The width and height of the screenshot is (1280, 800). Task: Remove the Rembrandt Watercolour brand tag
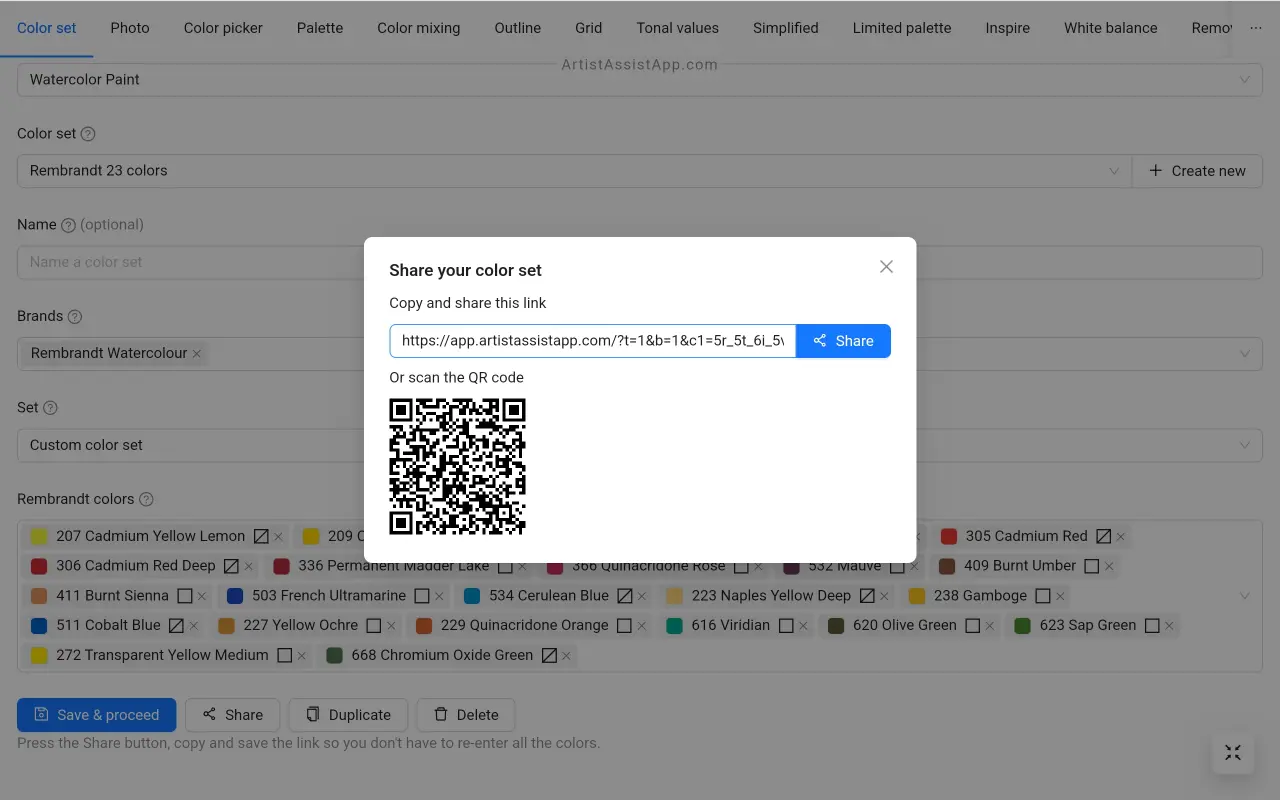197,354
